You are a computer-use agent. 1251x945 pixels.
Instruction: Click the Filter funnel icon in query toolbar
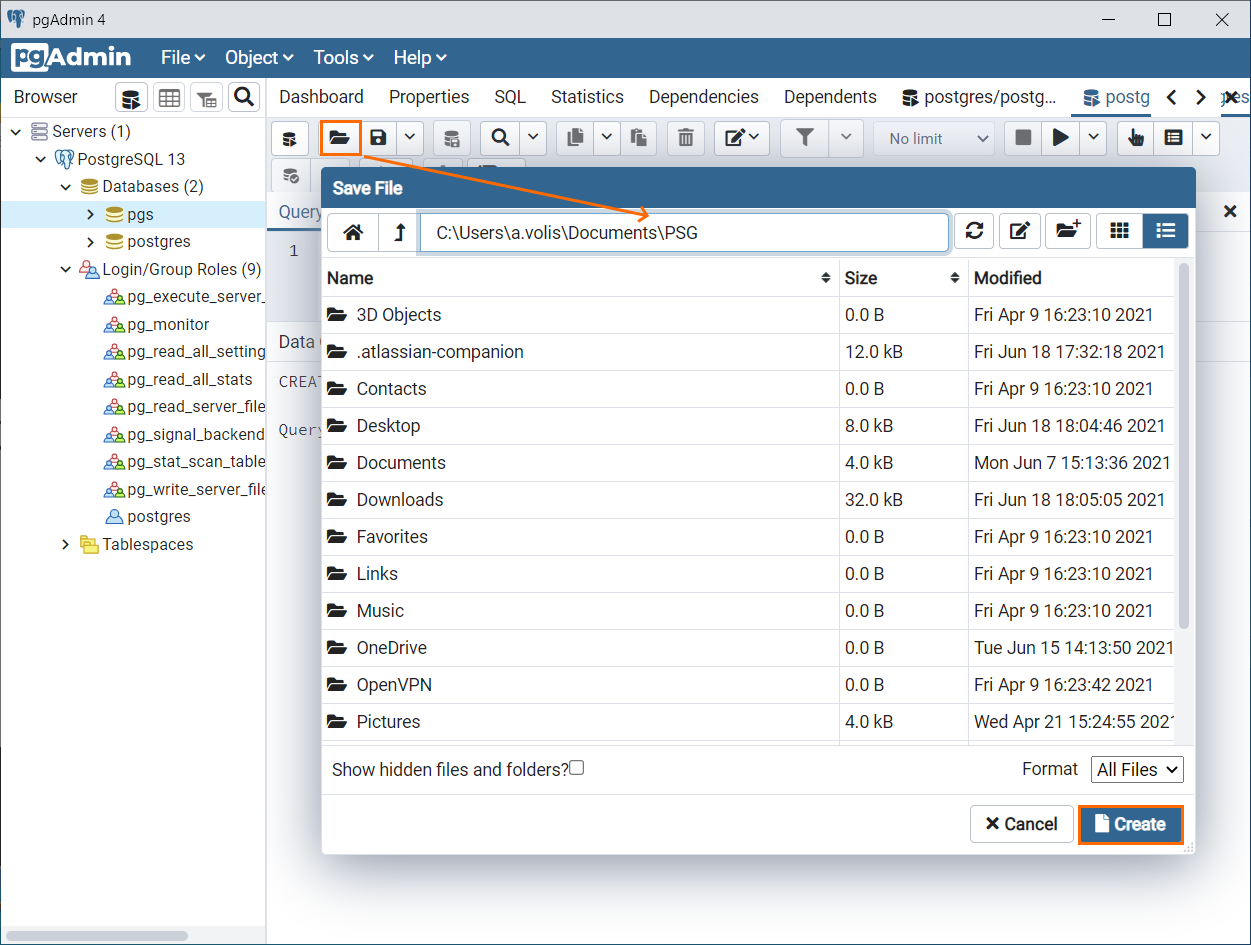(805, 138)
